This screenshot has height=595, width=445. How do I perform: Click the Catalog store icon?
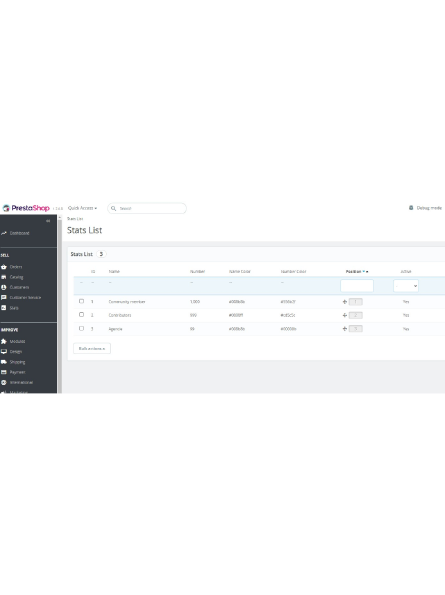pyautogui.click(x=4, y=277)
